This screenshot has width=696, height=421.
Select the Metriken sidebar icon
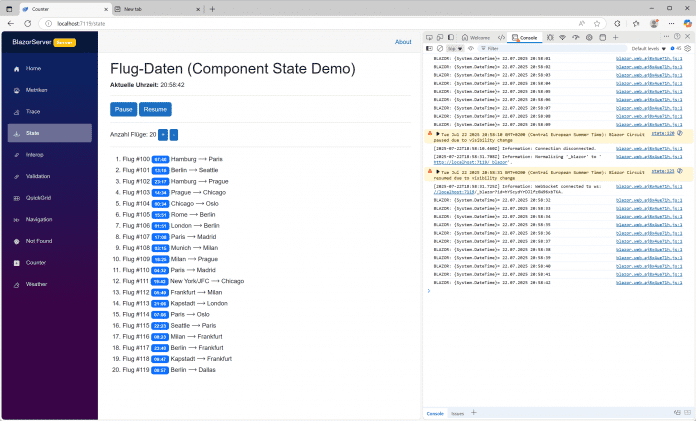(16, 91)
